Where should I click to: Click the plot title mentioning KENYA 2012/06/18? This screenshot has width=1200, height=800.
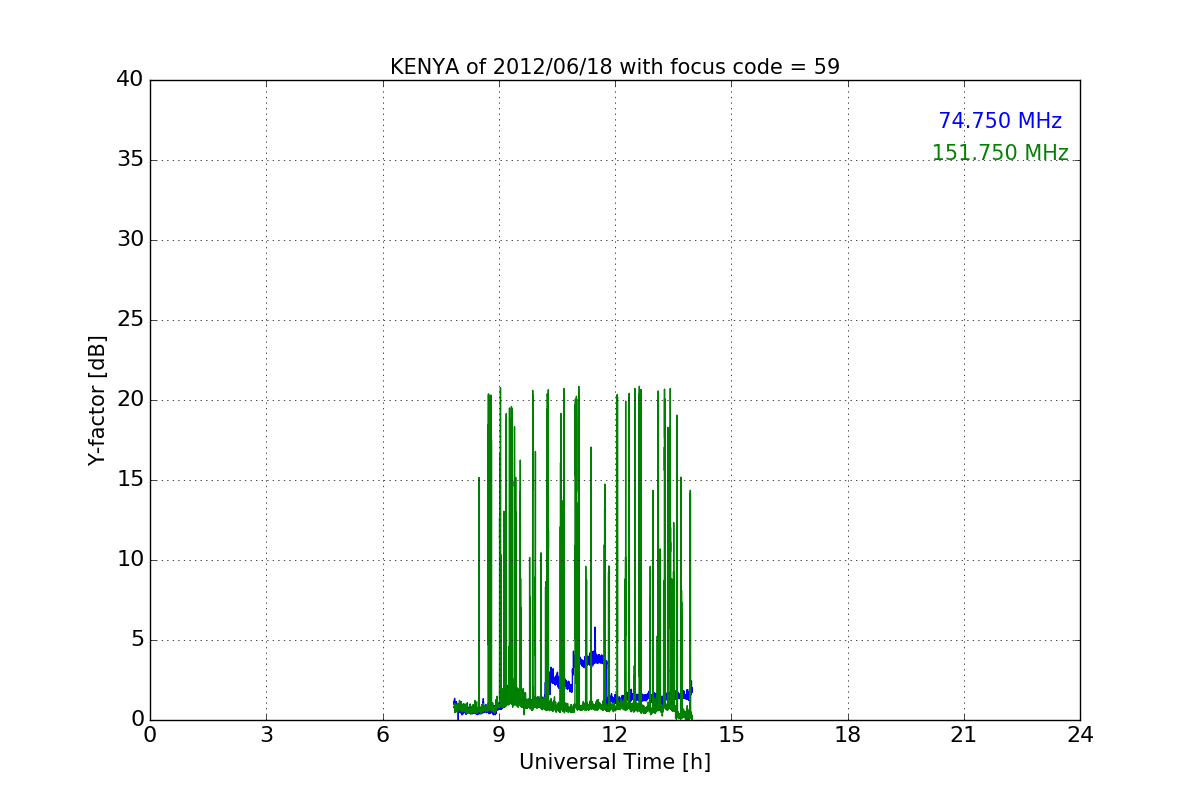click(x=615, y=67)
